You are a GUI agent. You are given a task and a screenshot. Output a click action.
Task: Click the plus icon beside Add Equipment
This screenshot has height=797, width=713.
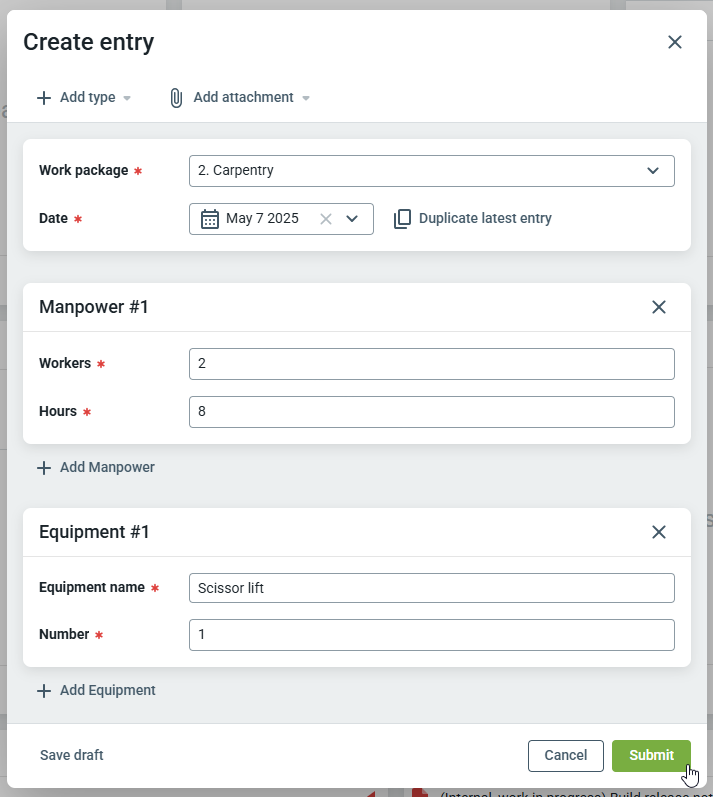click(x=44, y=691)
